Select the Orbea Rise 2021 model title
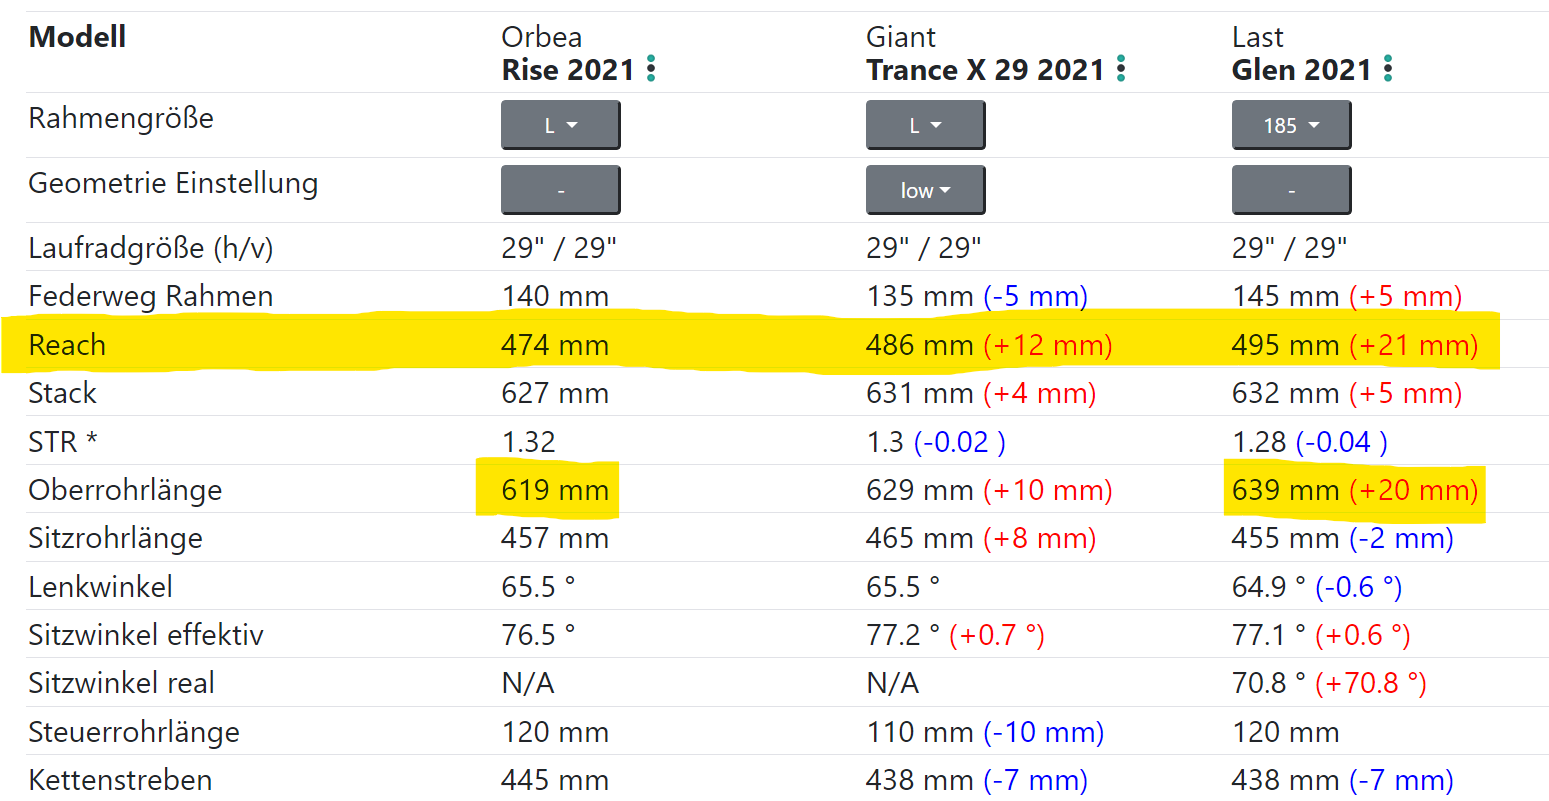Image resolution: width=1549 pixels, height=801 pixels. [568, 70]
